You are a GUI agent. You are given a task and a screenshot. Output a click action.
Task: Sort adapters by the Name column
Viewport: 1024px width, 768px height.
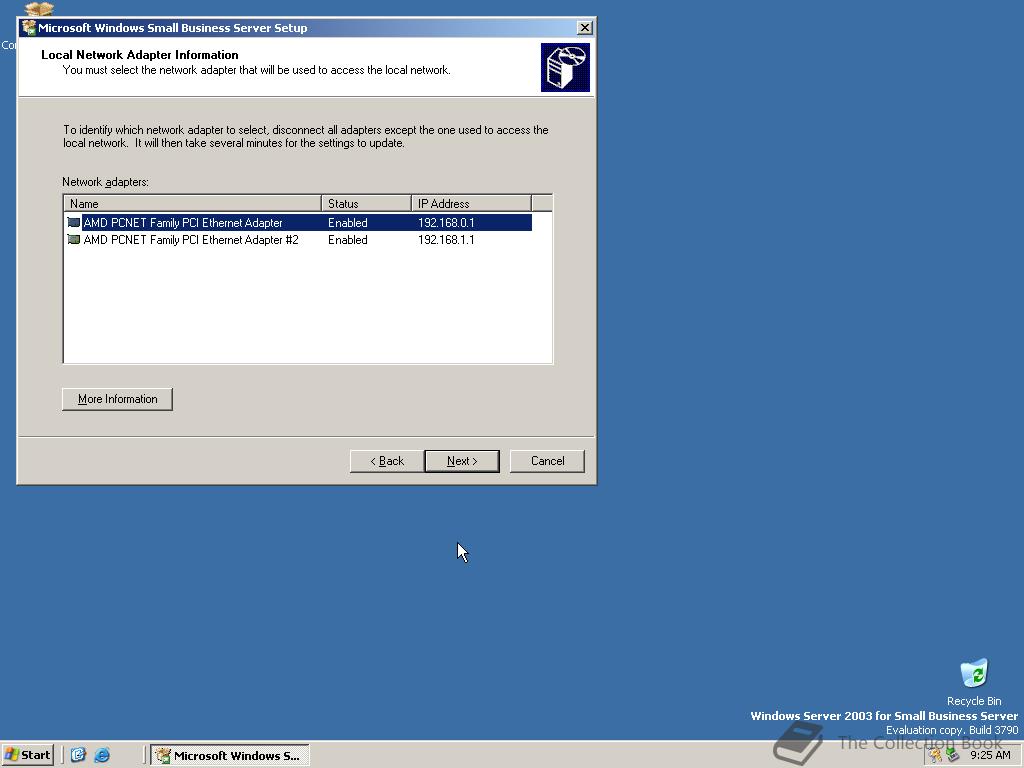[193, 203]
